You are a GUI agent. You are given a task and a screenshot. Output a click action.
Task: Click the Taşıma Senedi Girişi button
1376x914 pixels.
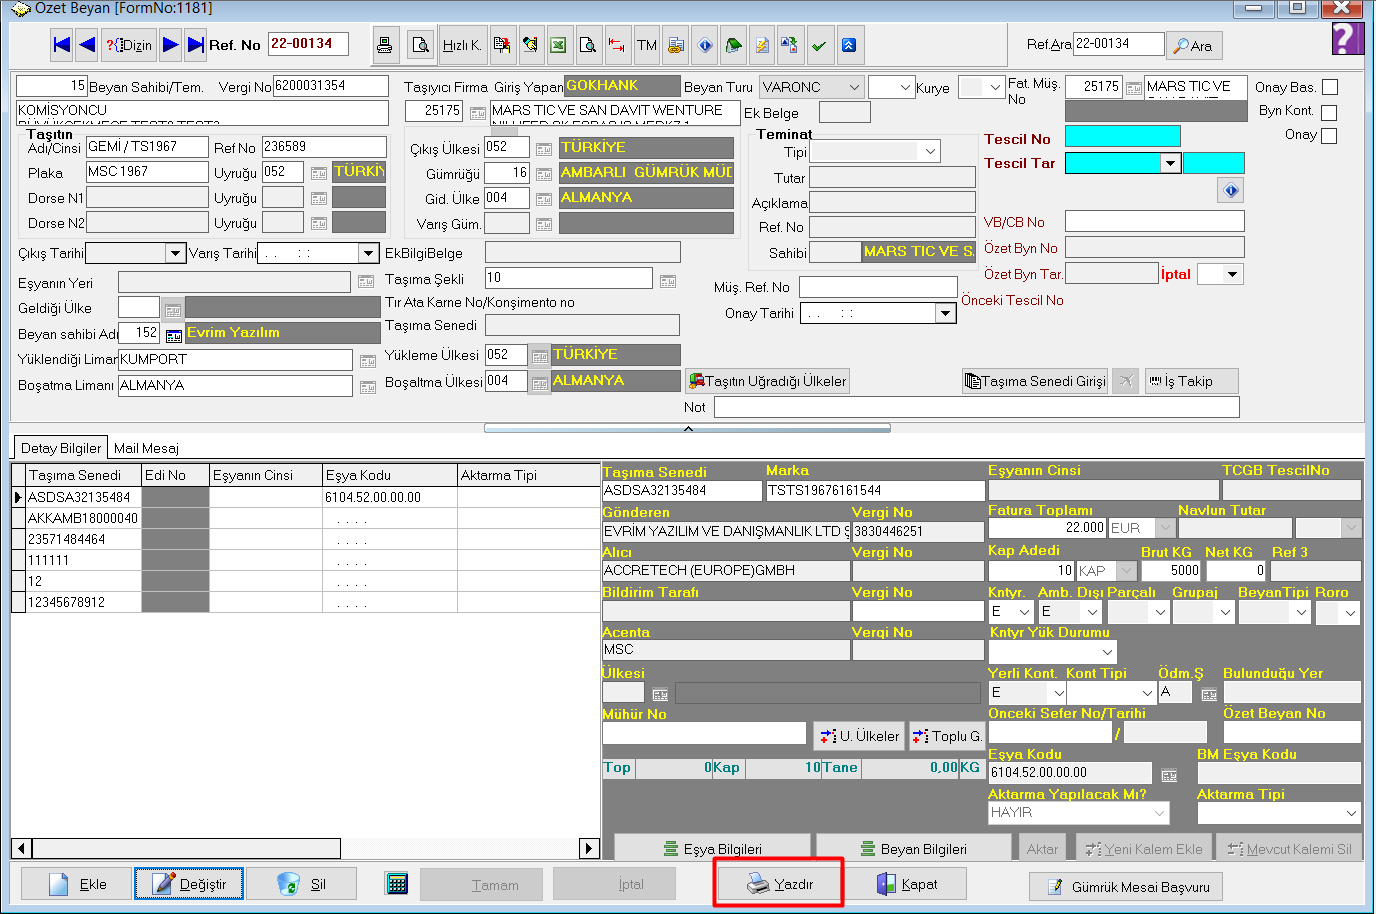tap(1035, 381)
